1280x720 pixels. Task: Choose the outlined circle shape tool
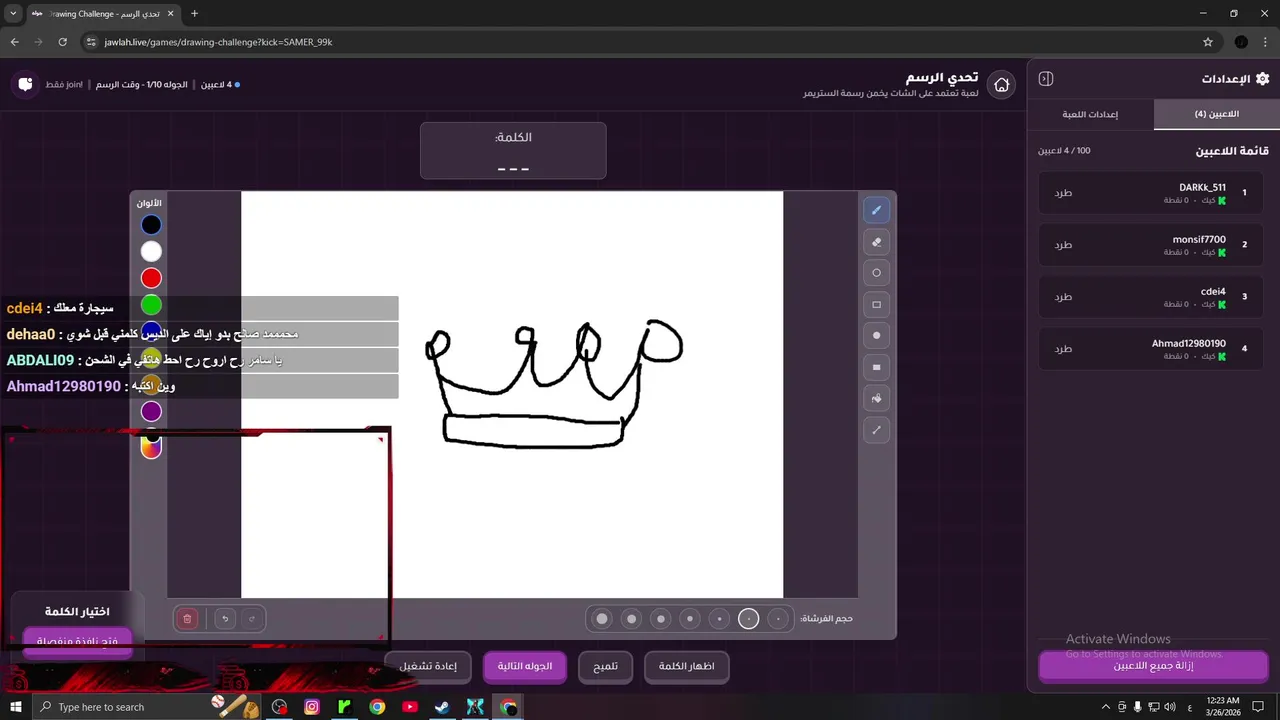pyautogui.click(x=877, y=273)
